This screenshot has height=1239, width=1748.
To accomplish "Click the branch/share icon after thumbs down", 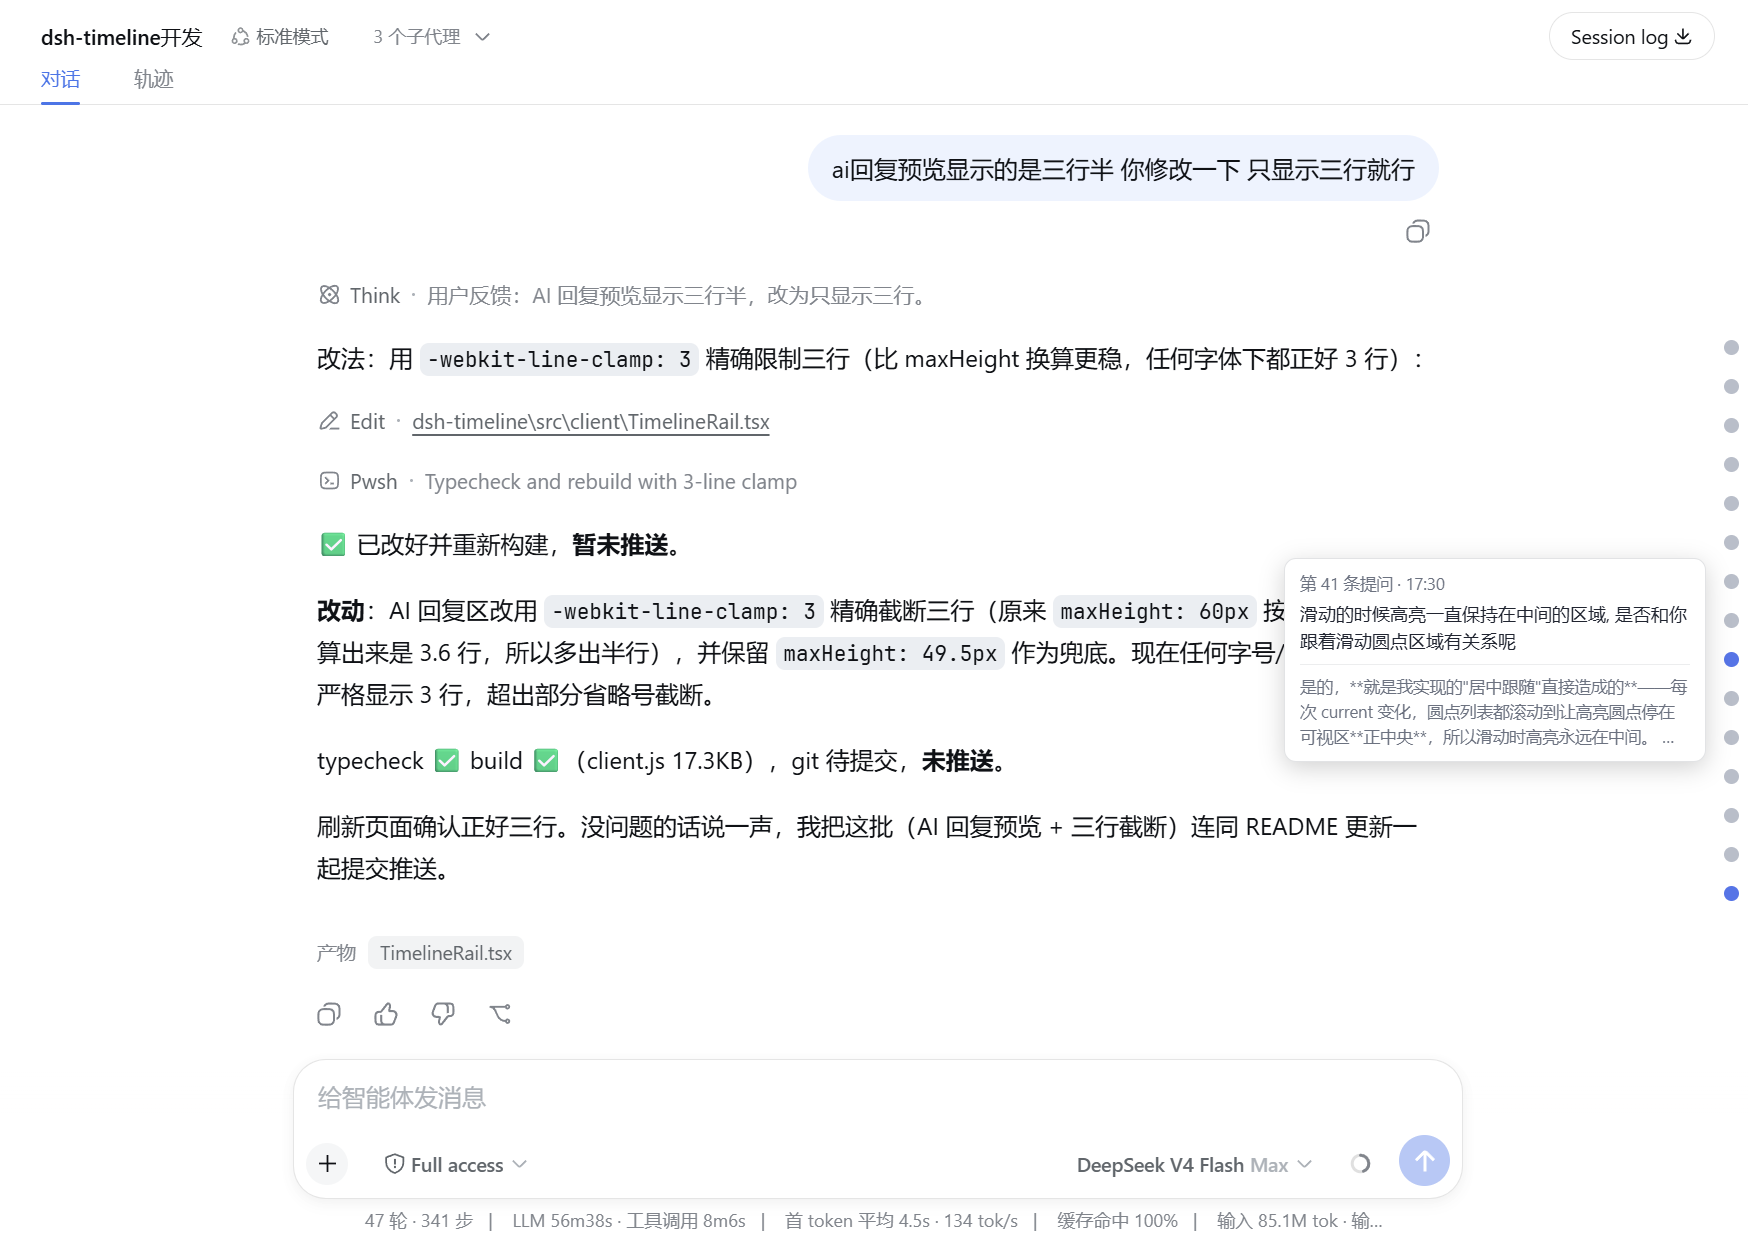I will (500, 1014).
